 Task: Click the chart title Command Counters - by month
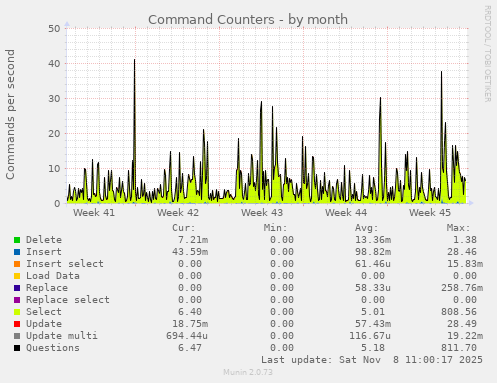pyautogui.click(x=248, y=20)
